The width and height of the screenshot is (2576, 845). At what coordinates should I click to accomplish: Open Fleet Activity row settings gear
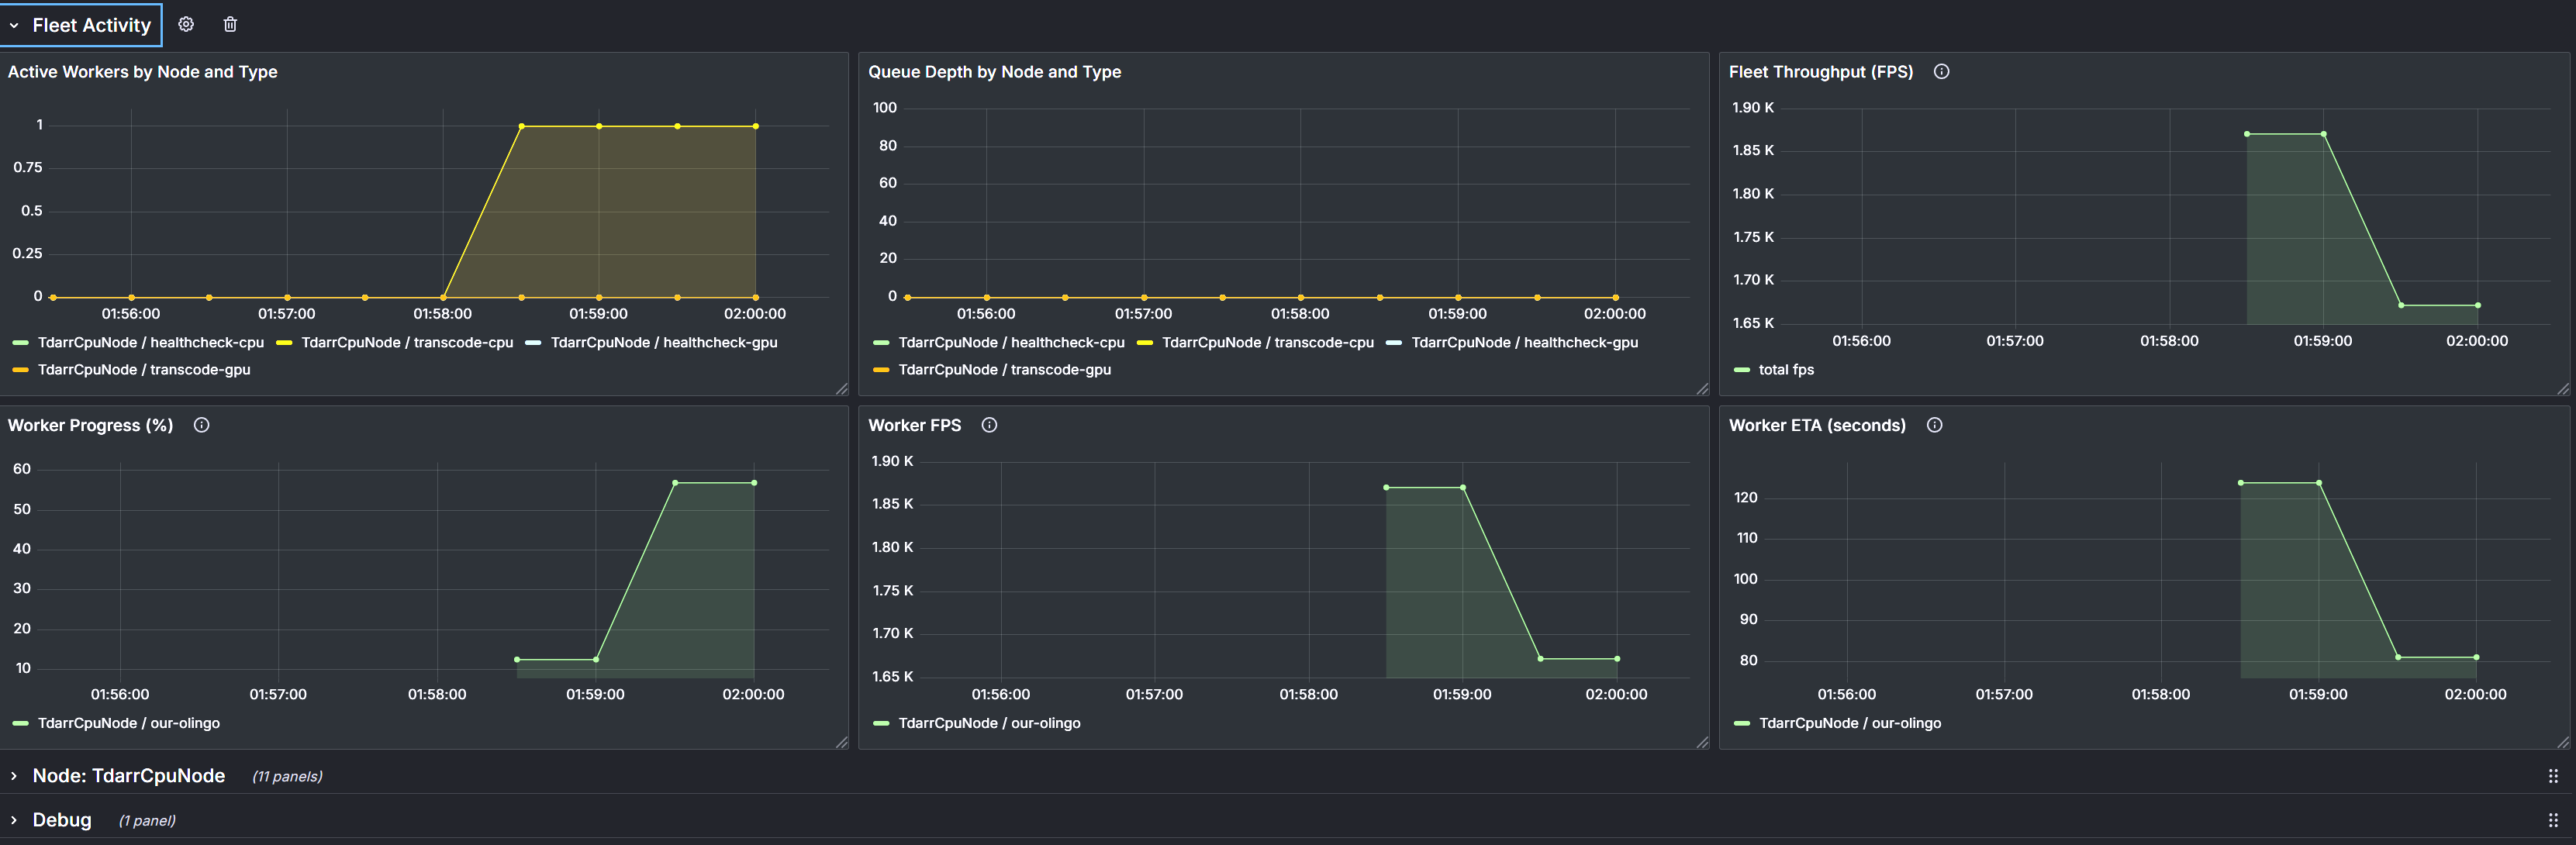coord(186,24)
